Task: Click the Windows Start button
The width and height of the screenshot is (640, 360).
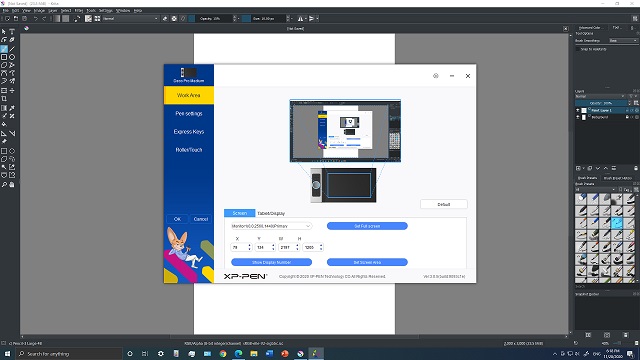Action: [7, 353]
